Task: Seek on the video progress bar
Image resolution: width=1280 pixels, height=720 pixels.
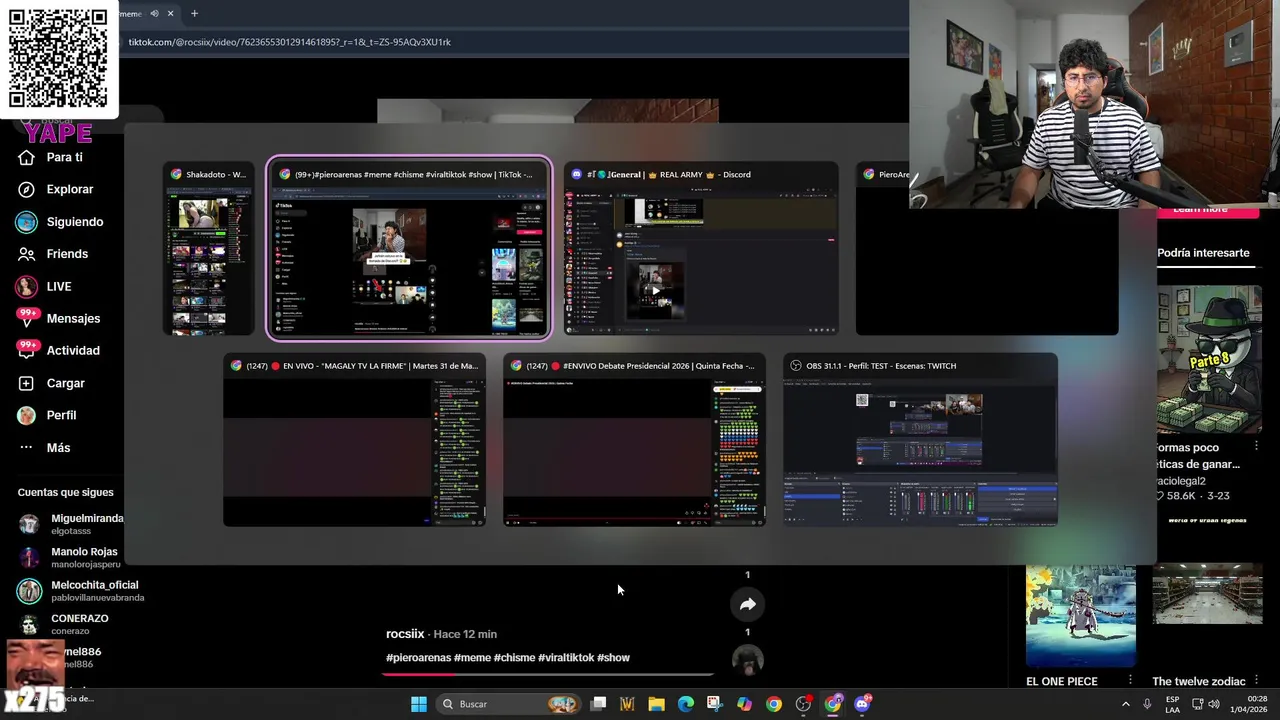Action: 548,673
